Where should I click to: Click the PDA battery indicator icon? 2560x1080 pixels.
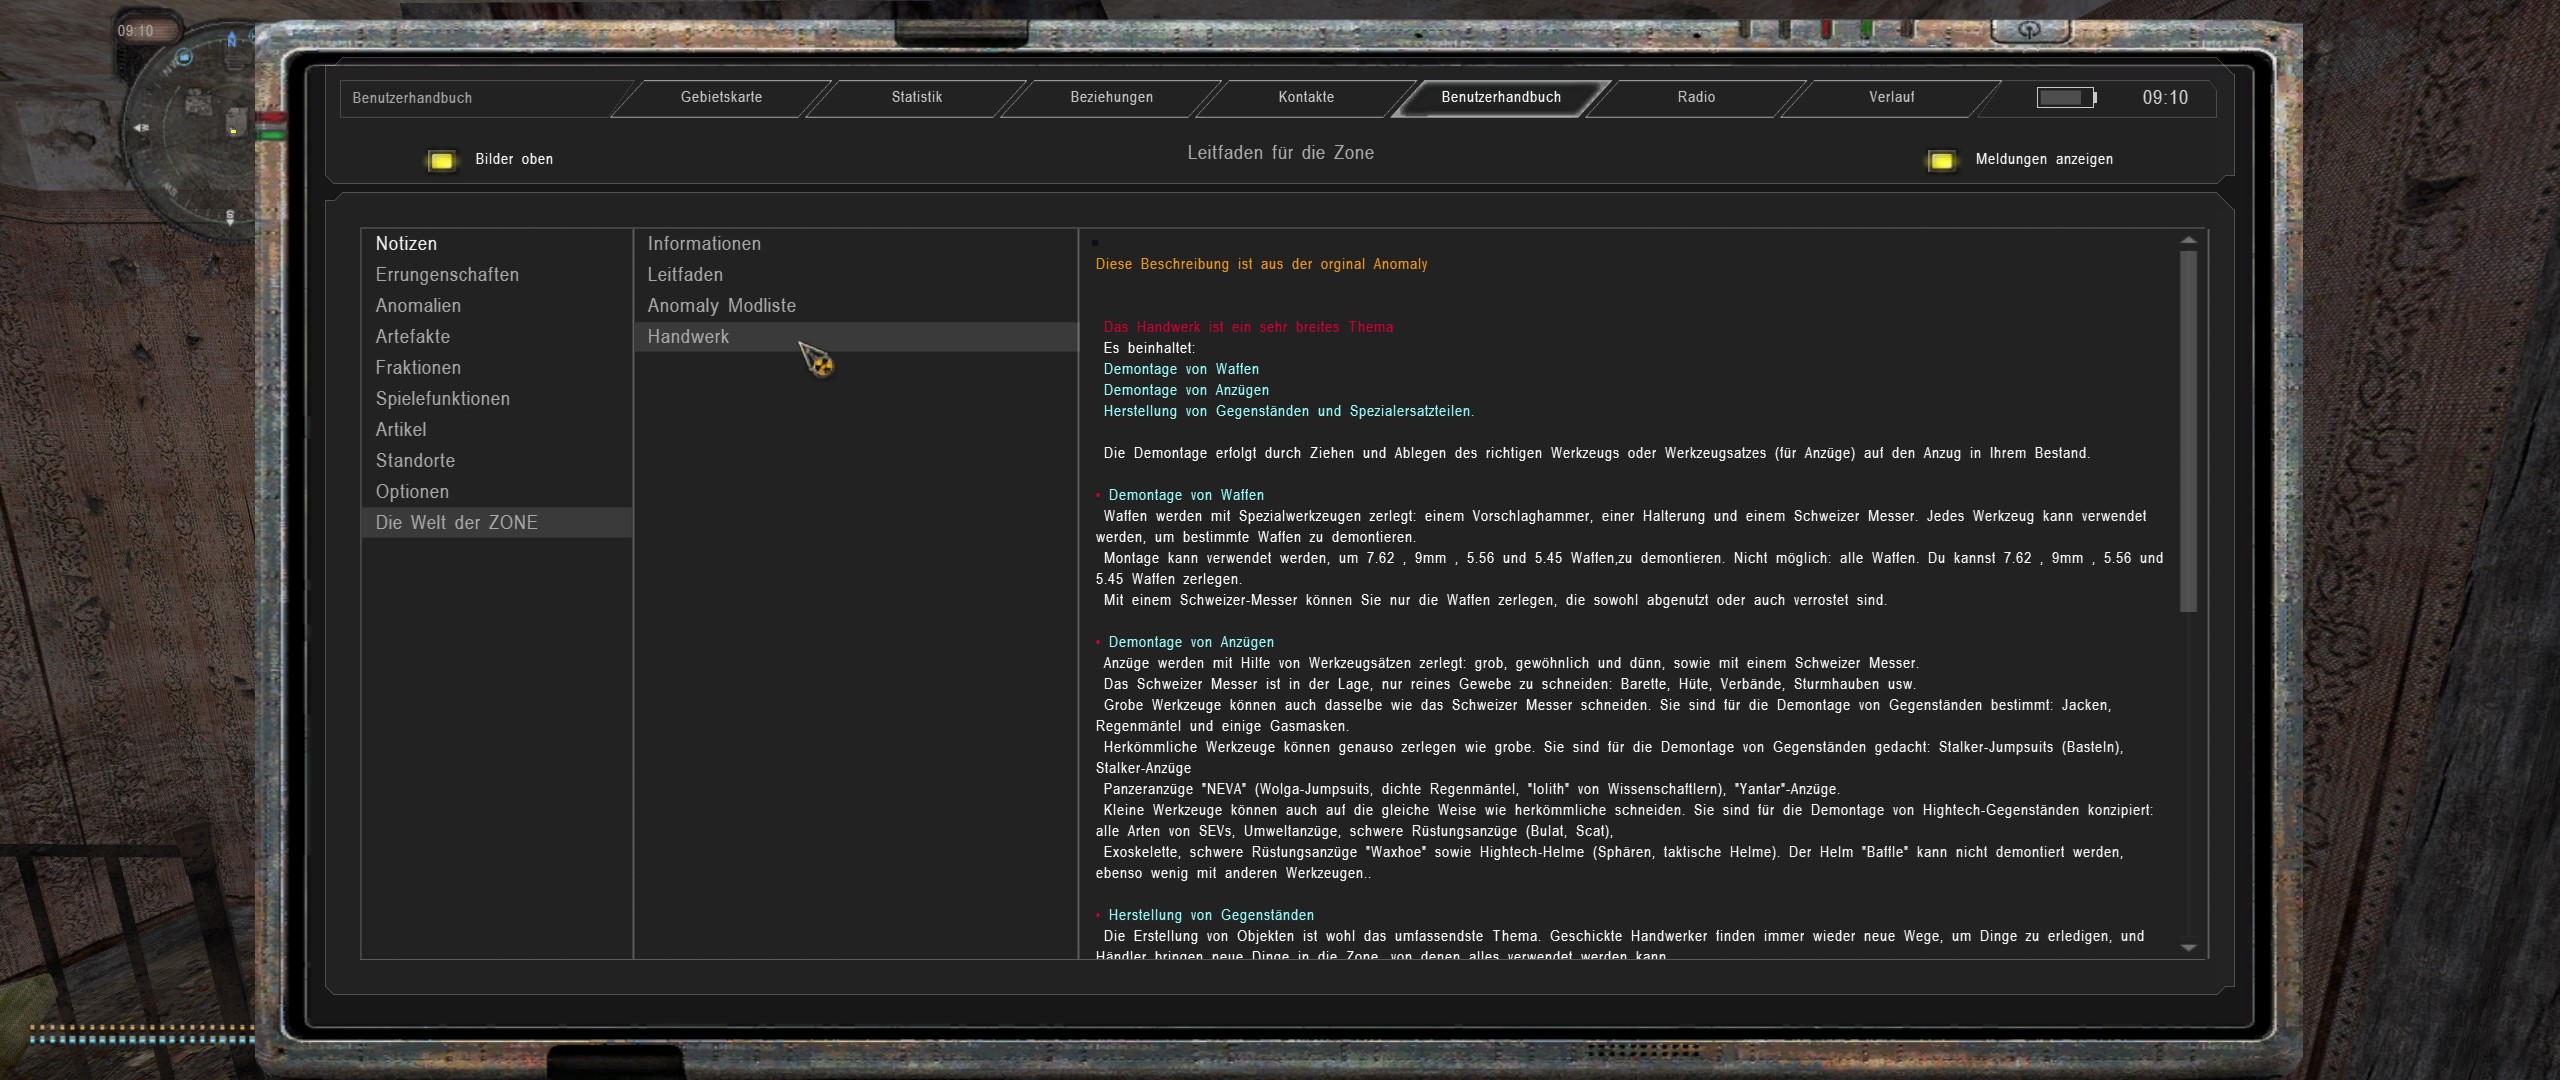(x=2066, y=98)
